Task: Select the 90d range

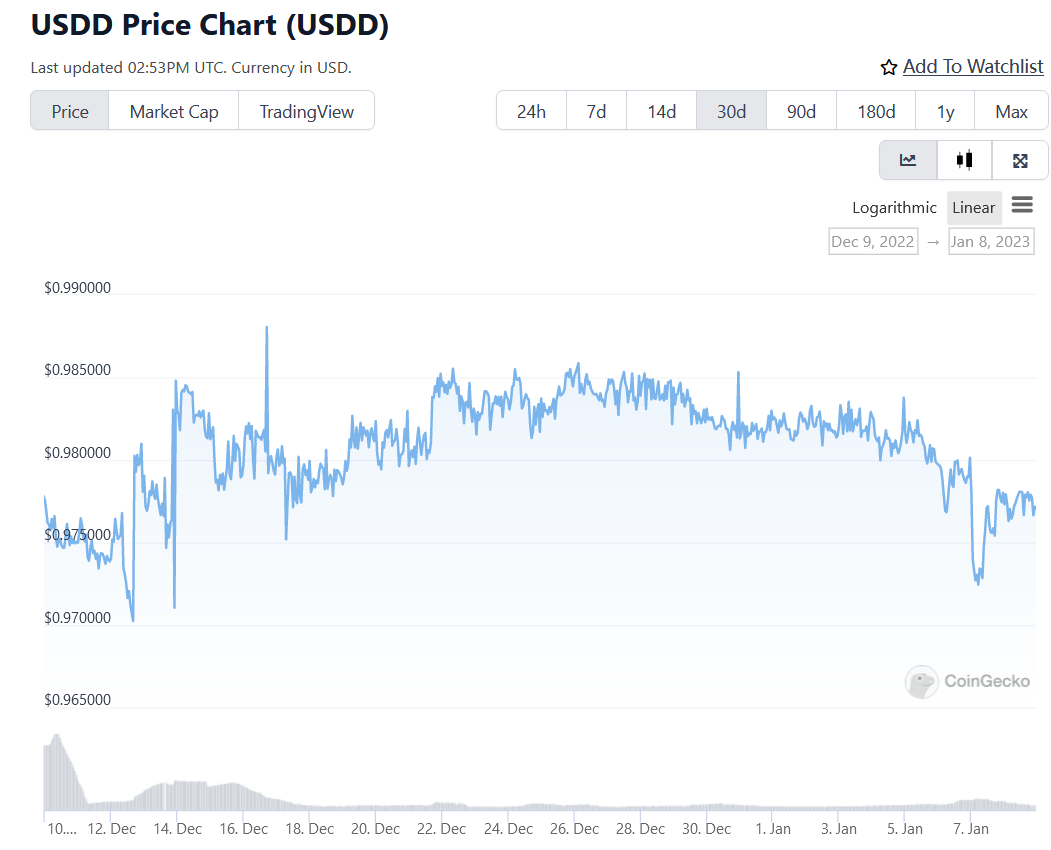Action: point(801,111)
